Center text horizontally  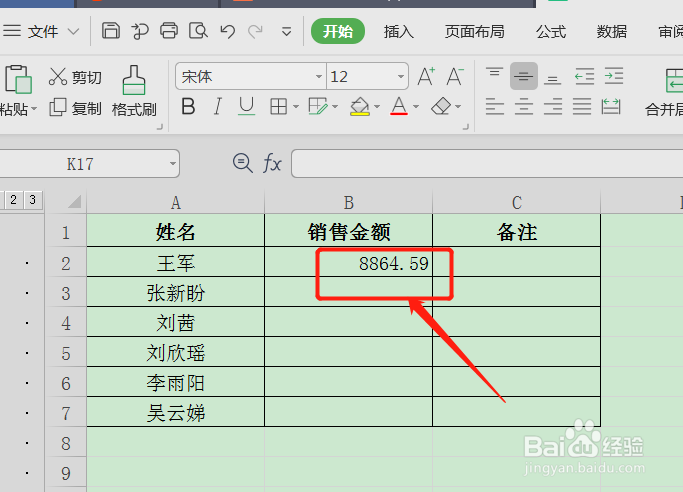point(524,106)
